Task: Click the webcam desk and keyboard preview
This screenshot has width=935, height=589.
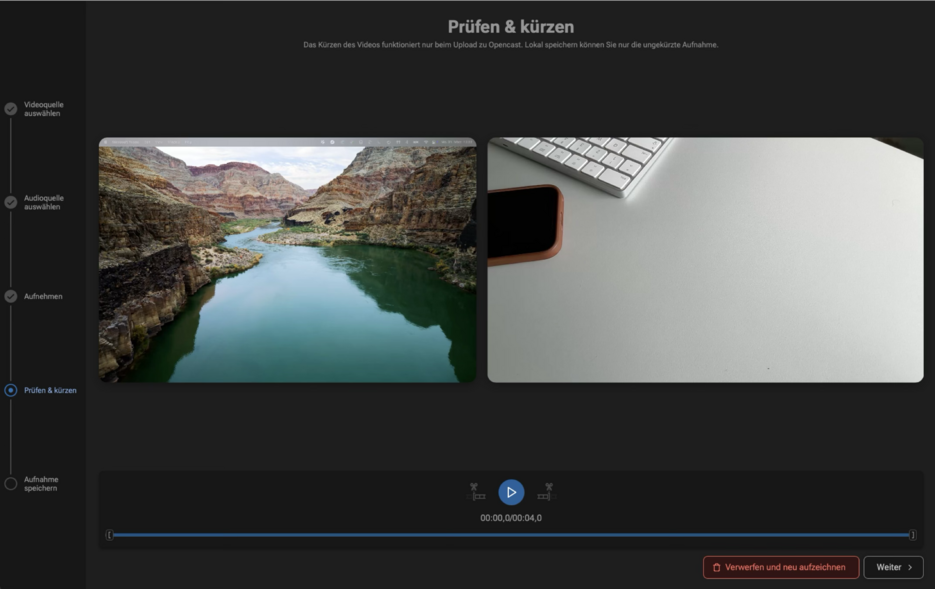Action: [x=705, y=260]
